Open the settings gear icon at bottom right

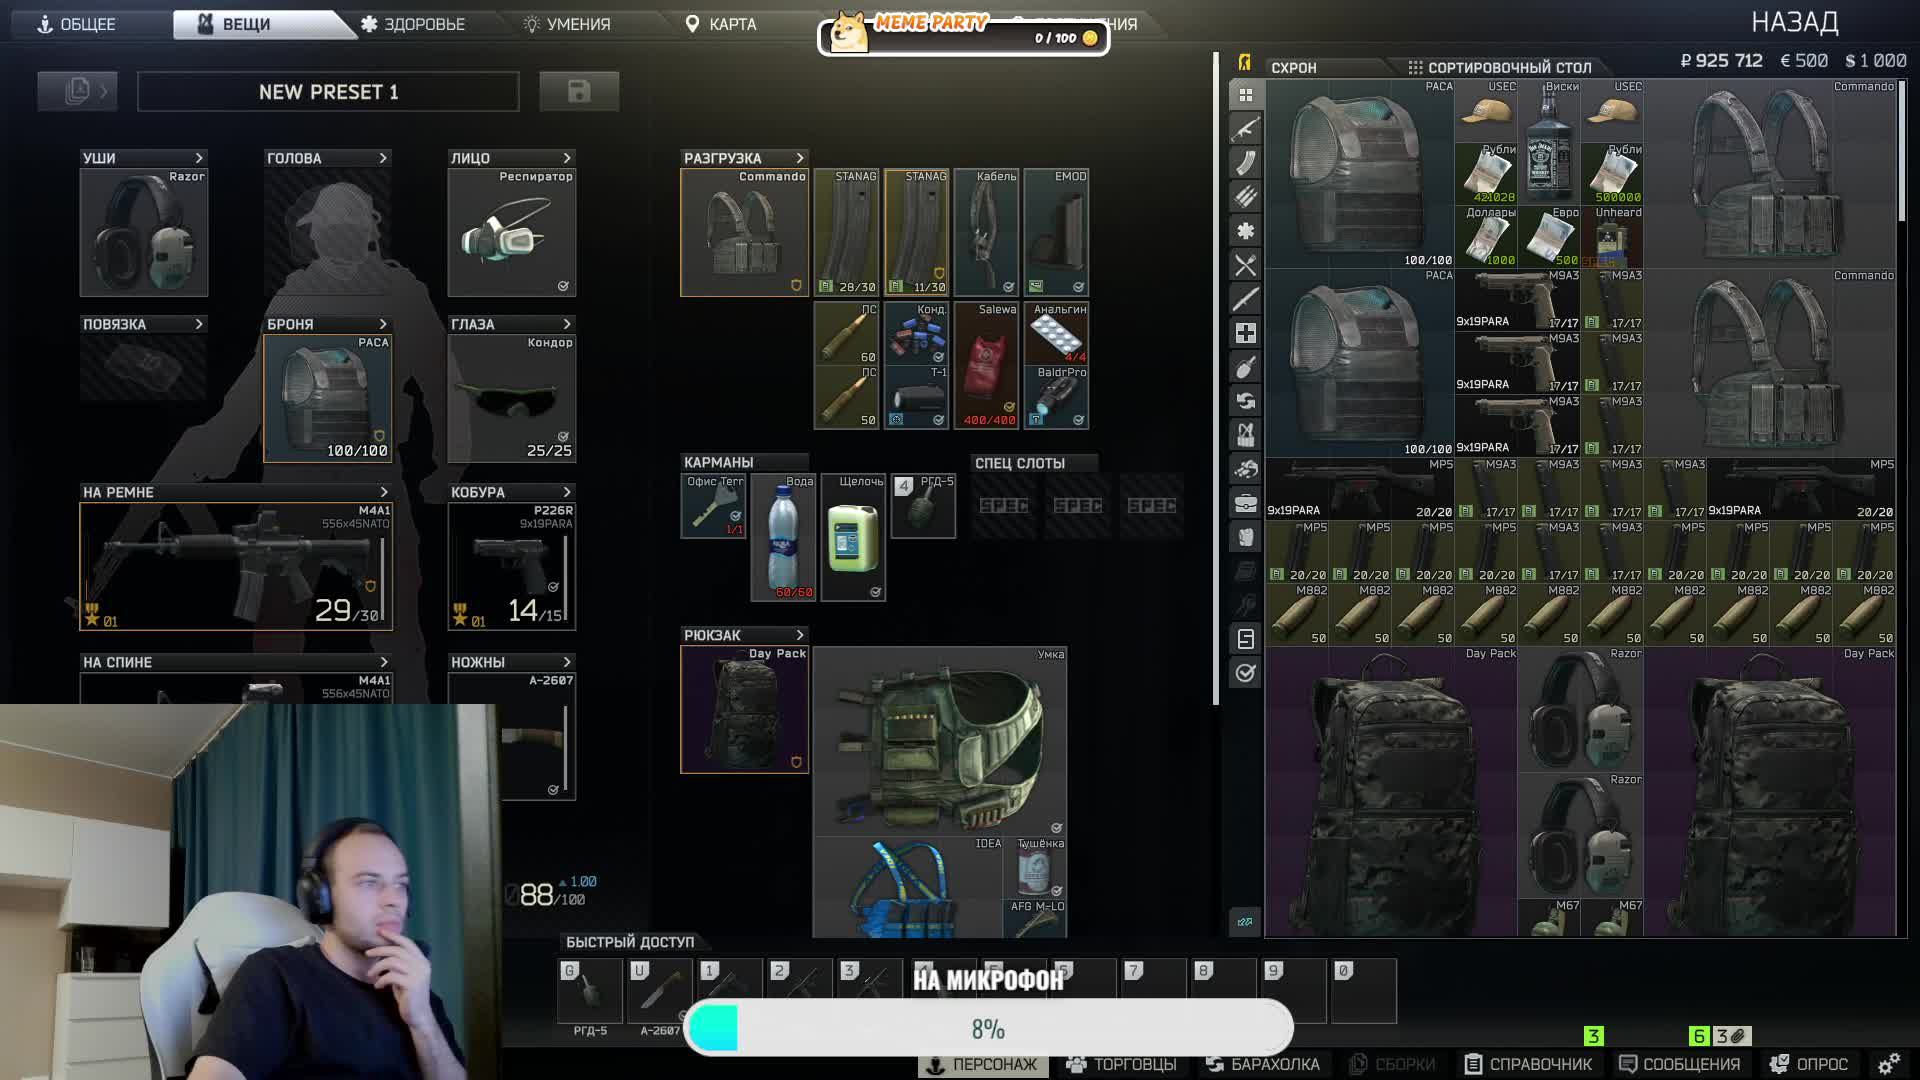click(x=1888, y=1064)
